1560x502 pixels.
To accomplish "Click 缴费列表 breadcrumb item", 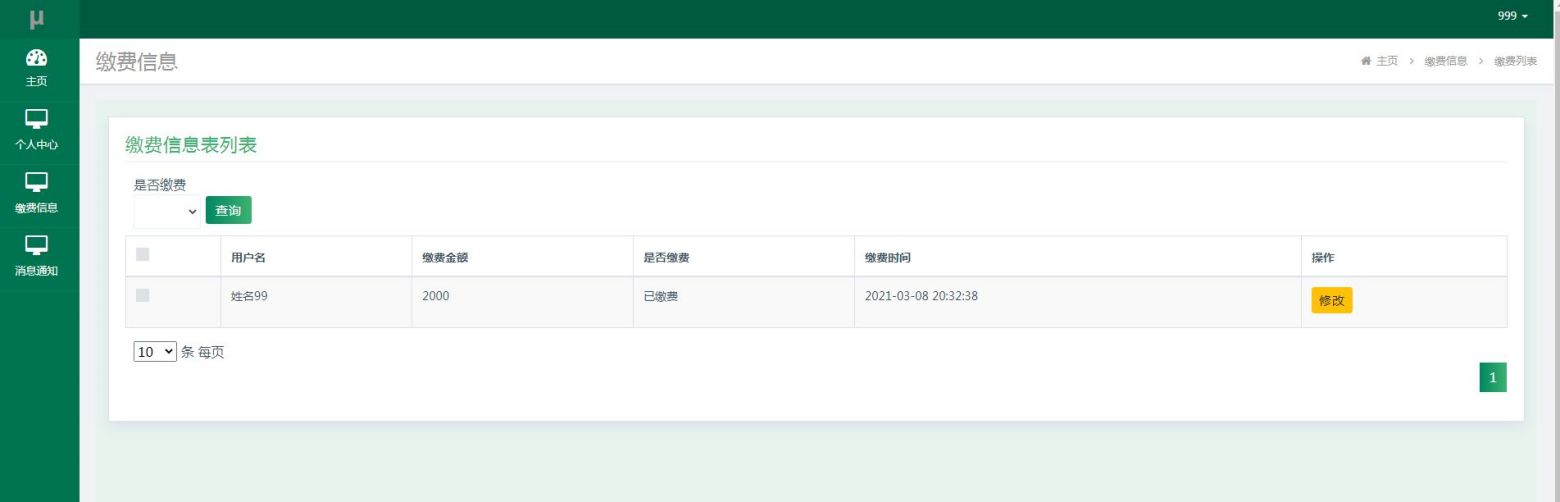I will pos(1516,62).
